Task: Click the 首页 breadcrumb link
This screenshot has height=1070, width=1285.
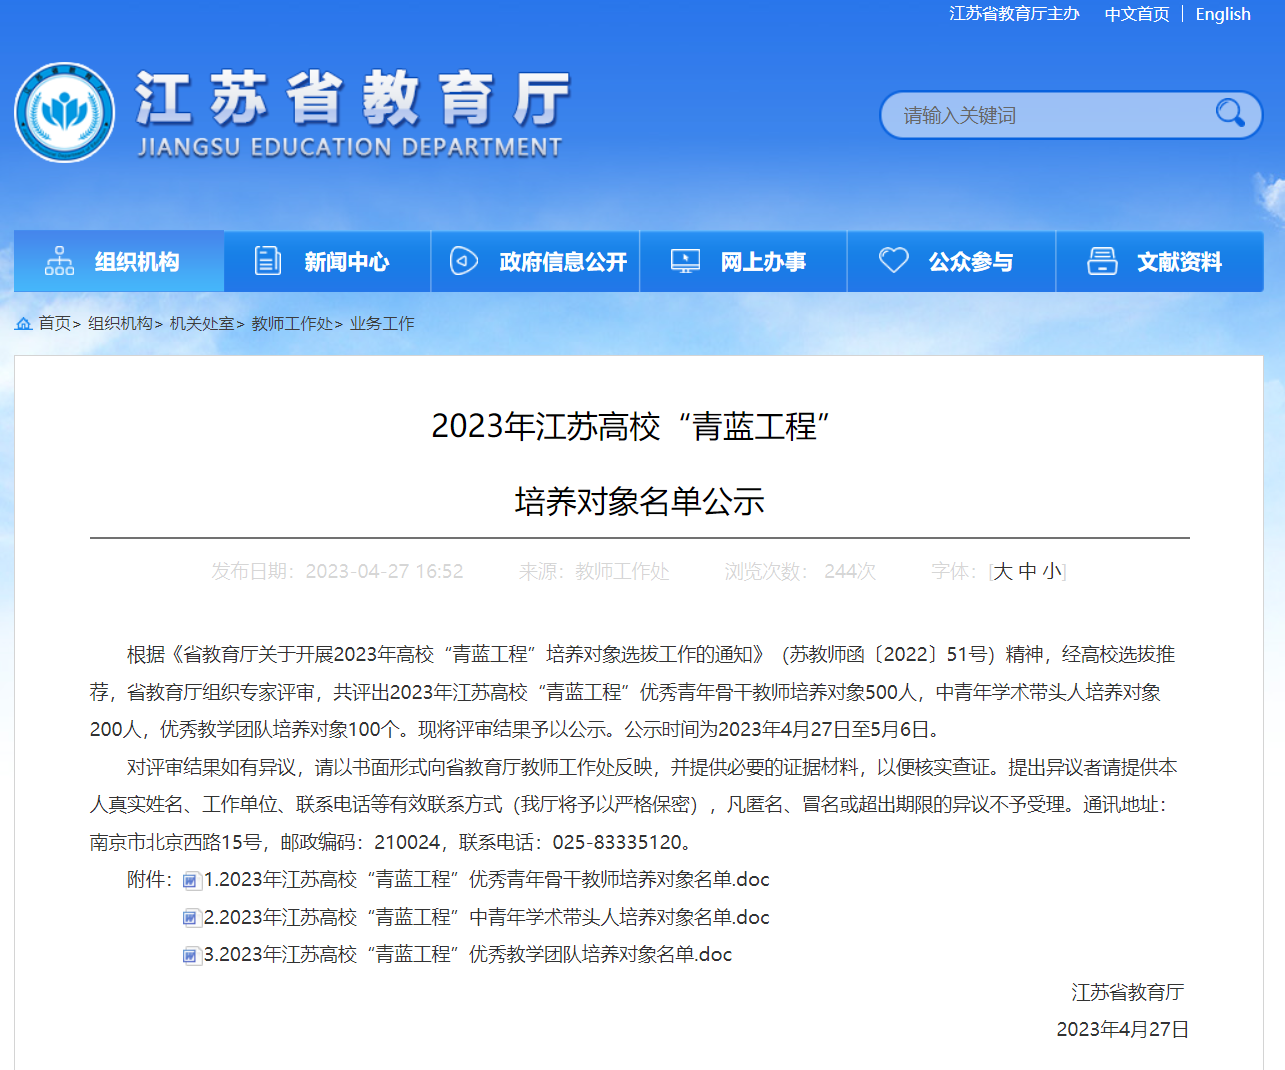Action: (54, 323)
